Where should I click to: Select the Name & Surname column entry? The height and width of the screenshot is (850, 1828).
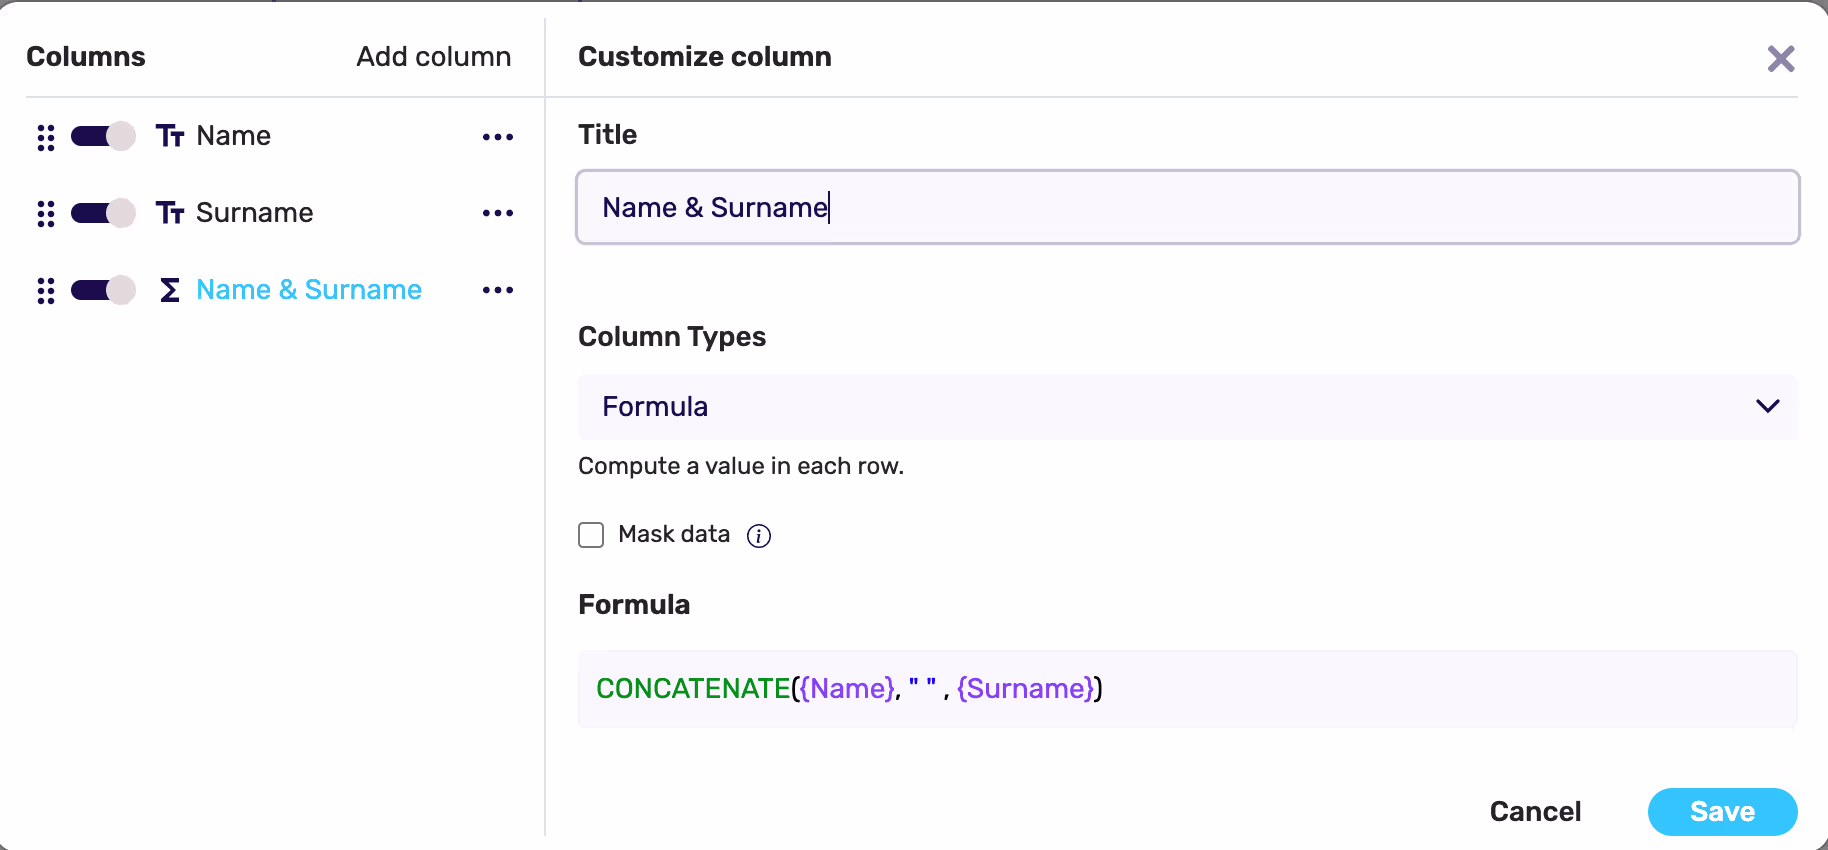pos(309,290)
